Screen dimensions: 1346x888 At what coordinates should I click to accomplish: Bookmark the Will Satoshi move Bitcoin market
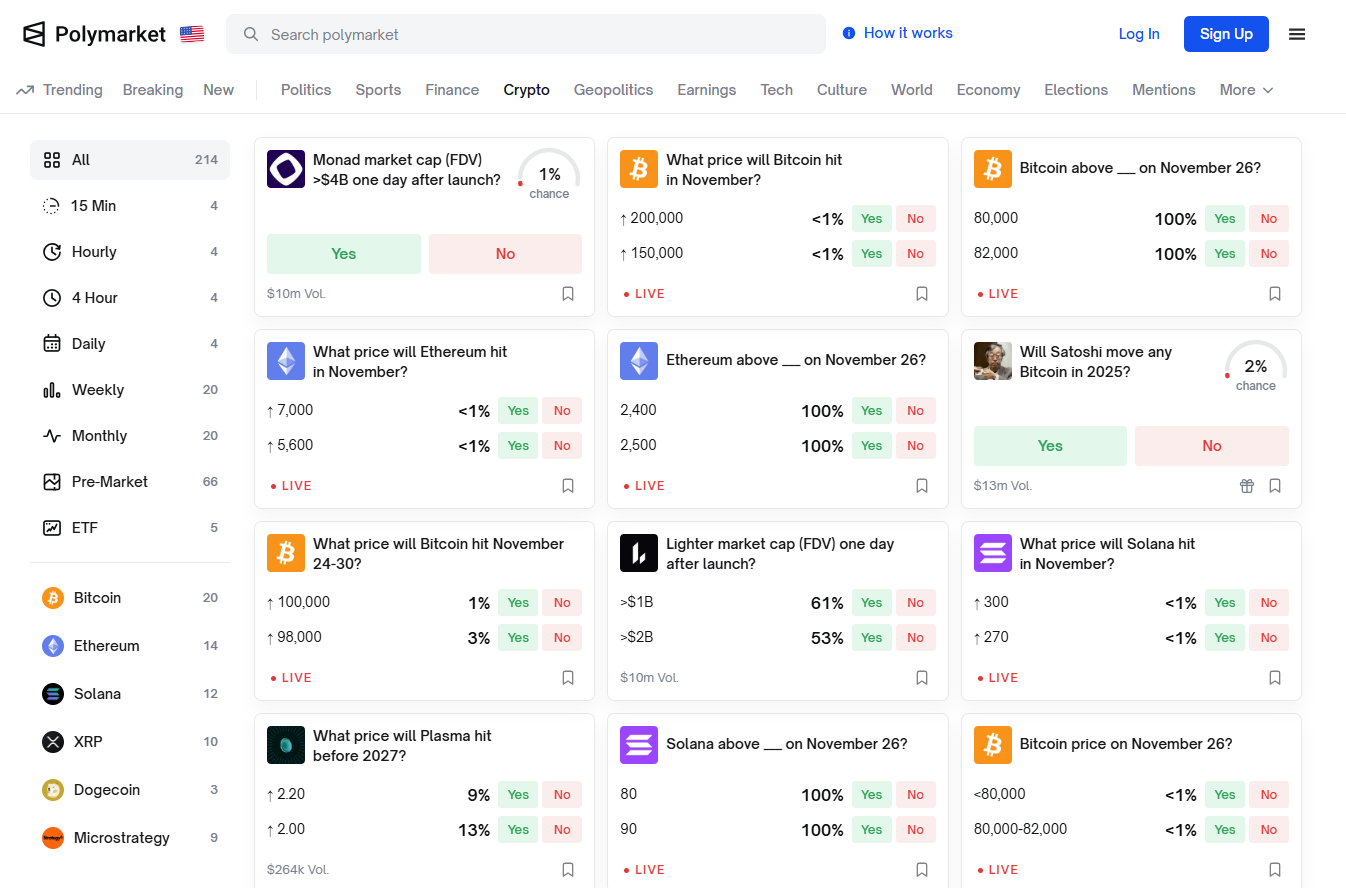click(1275, 486)
